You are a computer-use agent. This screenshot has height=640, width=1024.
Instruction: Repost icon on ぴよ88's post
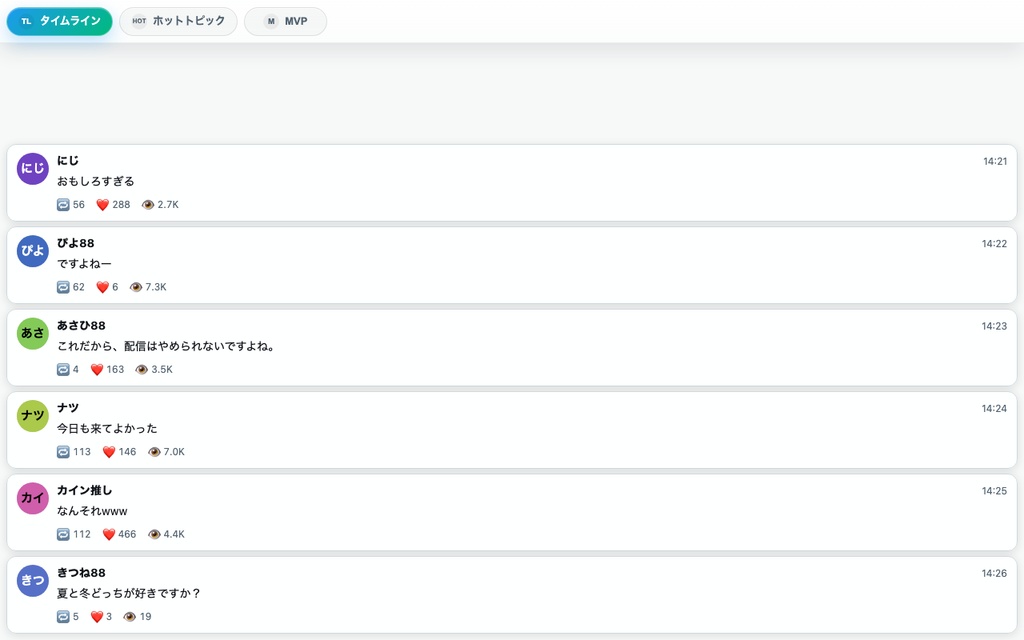tap(63, 287)
